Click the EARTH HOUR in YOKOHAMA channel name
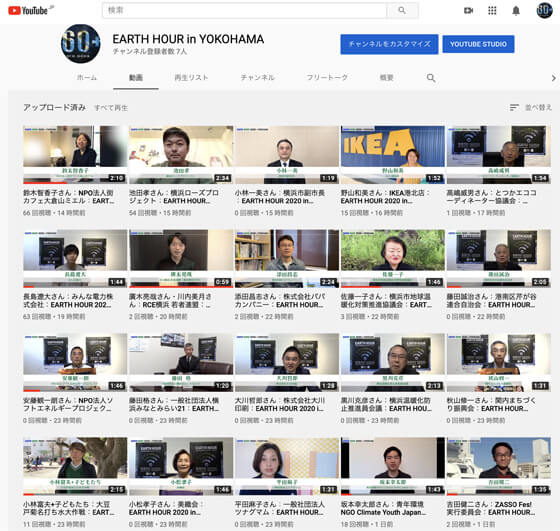This screenshot has height=531, width=560. (x=188, y=39)
